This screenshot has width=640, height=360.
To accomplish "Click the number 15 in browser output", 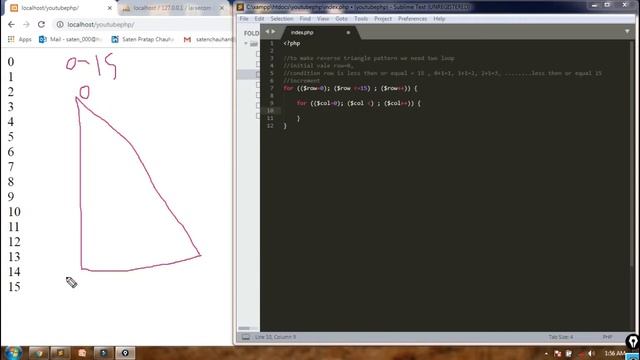I will click(x=14, y=287).
